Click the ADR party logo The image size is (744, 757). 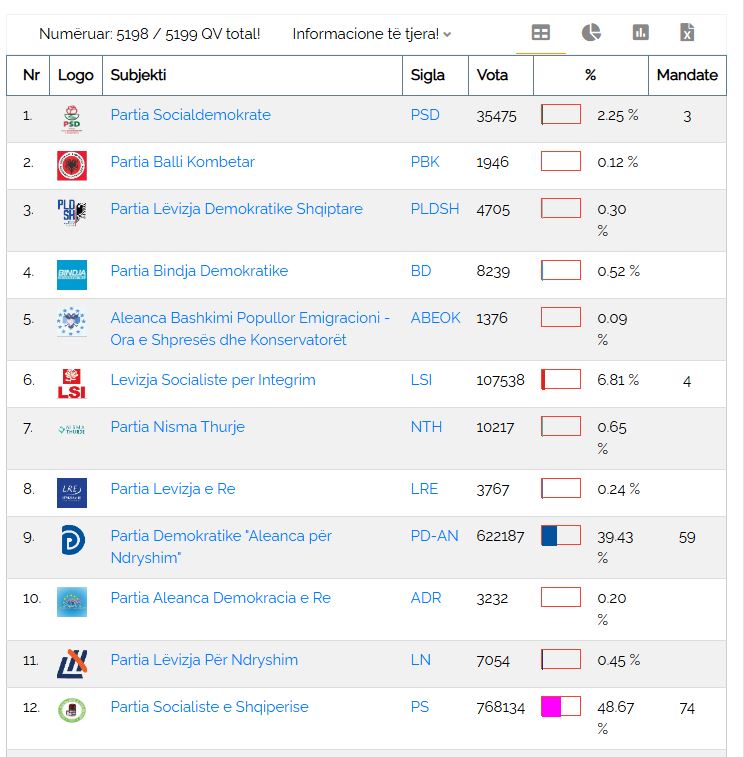tap(72, 602)
